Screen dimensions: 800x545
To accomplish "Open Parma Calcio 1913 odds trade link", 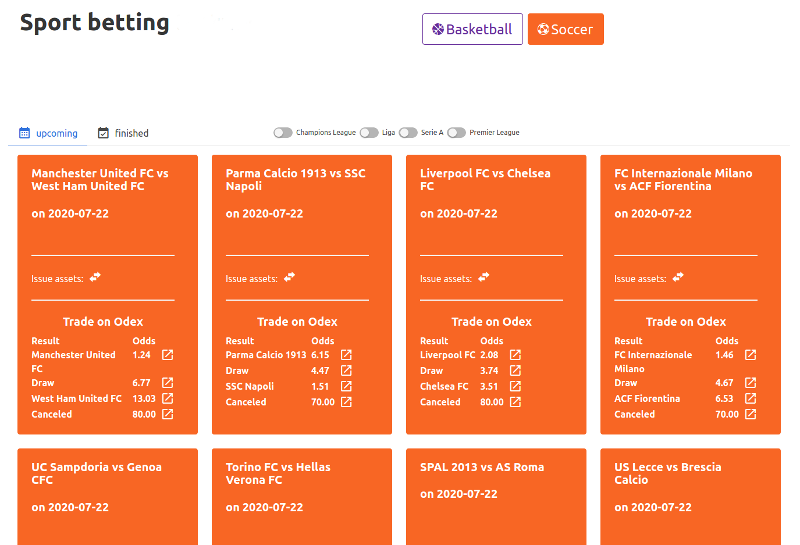I will click(346, 355).
